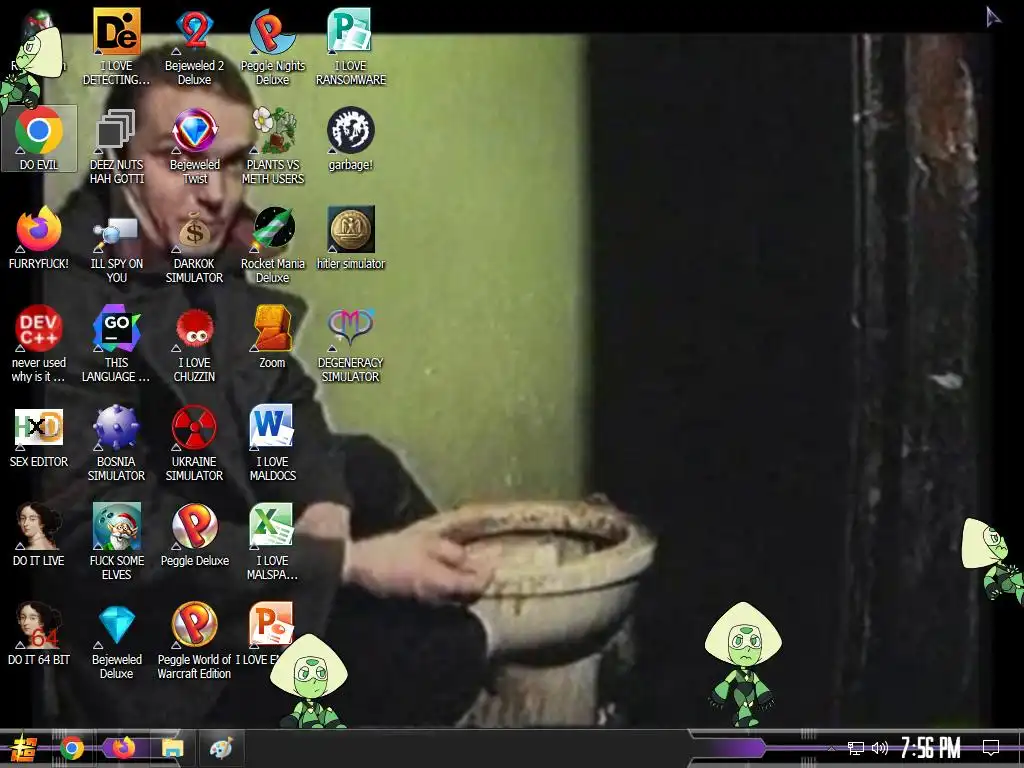The width and height of the screenshot is (1024, 768).
Task: Select the PowerPoint desktop shortcut icon
Action: pyautogui.click(x=272, y=625)
